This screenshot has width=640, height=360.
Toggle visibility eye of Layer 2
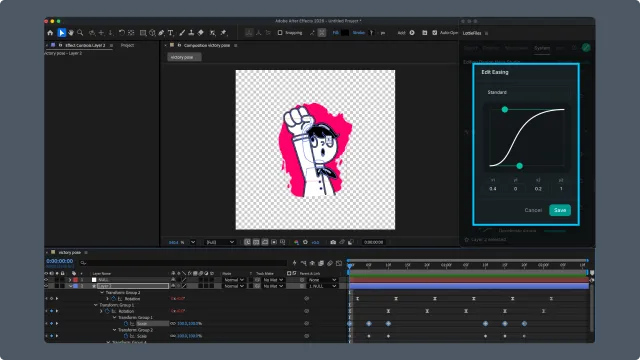pyautogui.click(x=46, y=286)
